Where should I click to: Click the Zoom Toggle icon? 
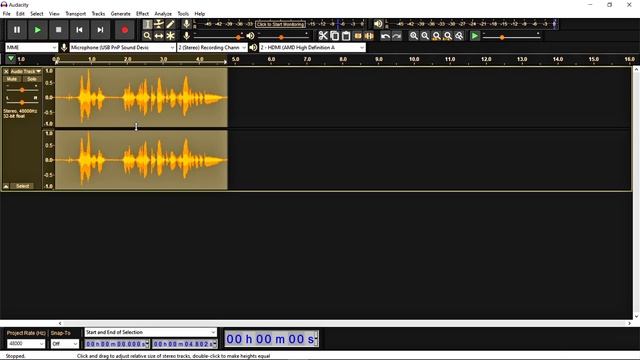(459, 36)
